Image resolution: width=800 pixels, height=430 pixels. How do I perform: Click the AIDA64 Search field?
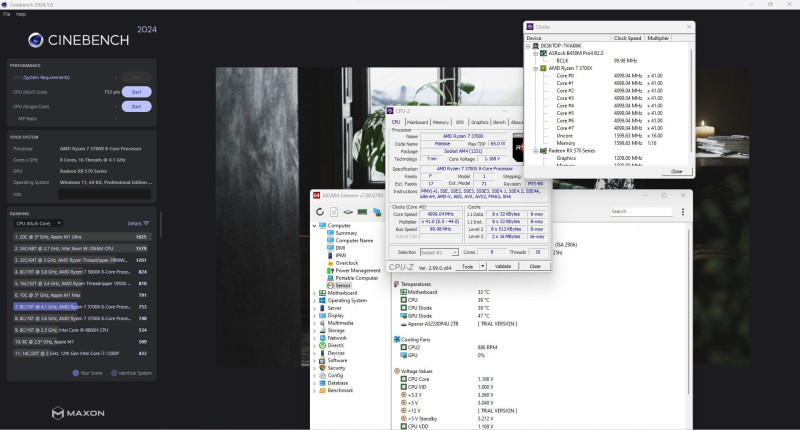641,211
